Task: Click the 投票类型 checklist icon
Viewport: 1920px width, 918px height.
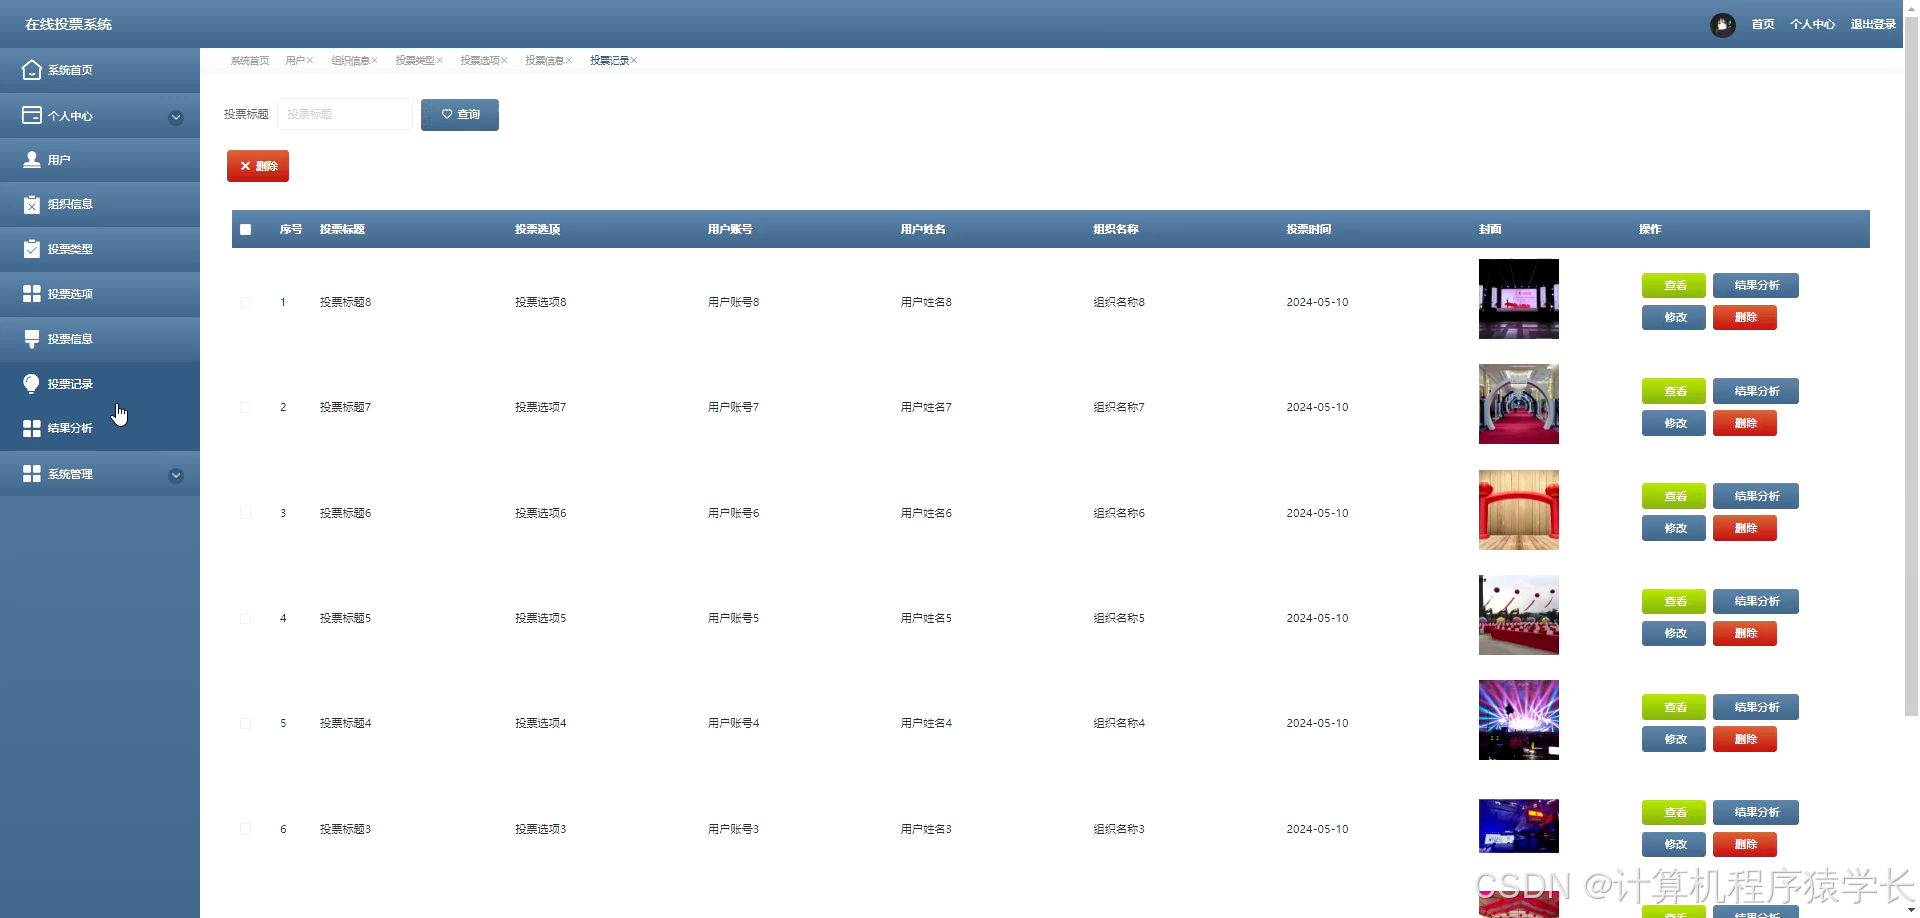Action: pyautogui.click(x=32, y=249)
